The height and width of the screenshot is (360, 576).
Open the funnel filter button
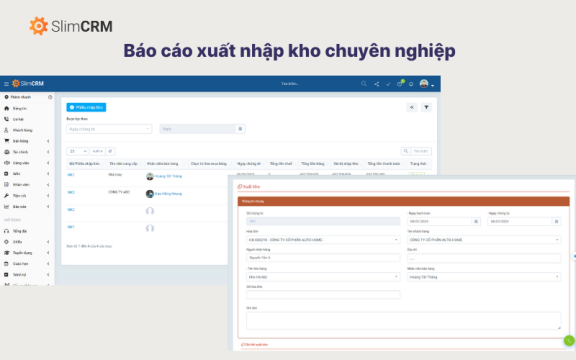[426, 107]
